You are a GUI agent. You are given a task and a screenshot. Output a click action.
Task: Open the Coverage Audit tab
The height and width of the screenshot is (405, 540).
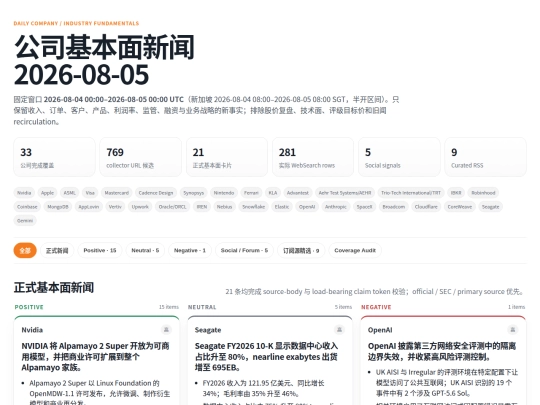[355, 250]
